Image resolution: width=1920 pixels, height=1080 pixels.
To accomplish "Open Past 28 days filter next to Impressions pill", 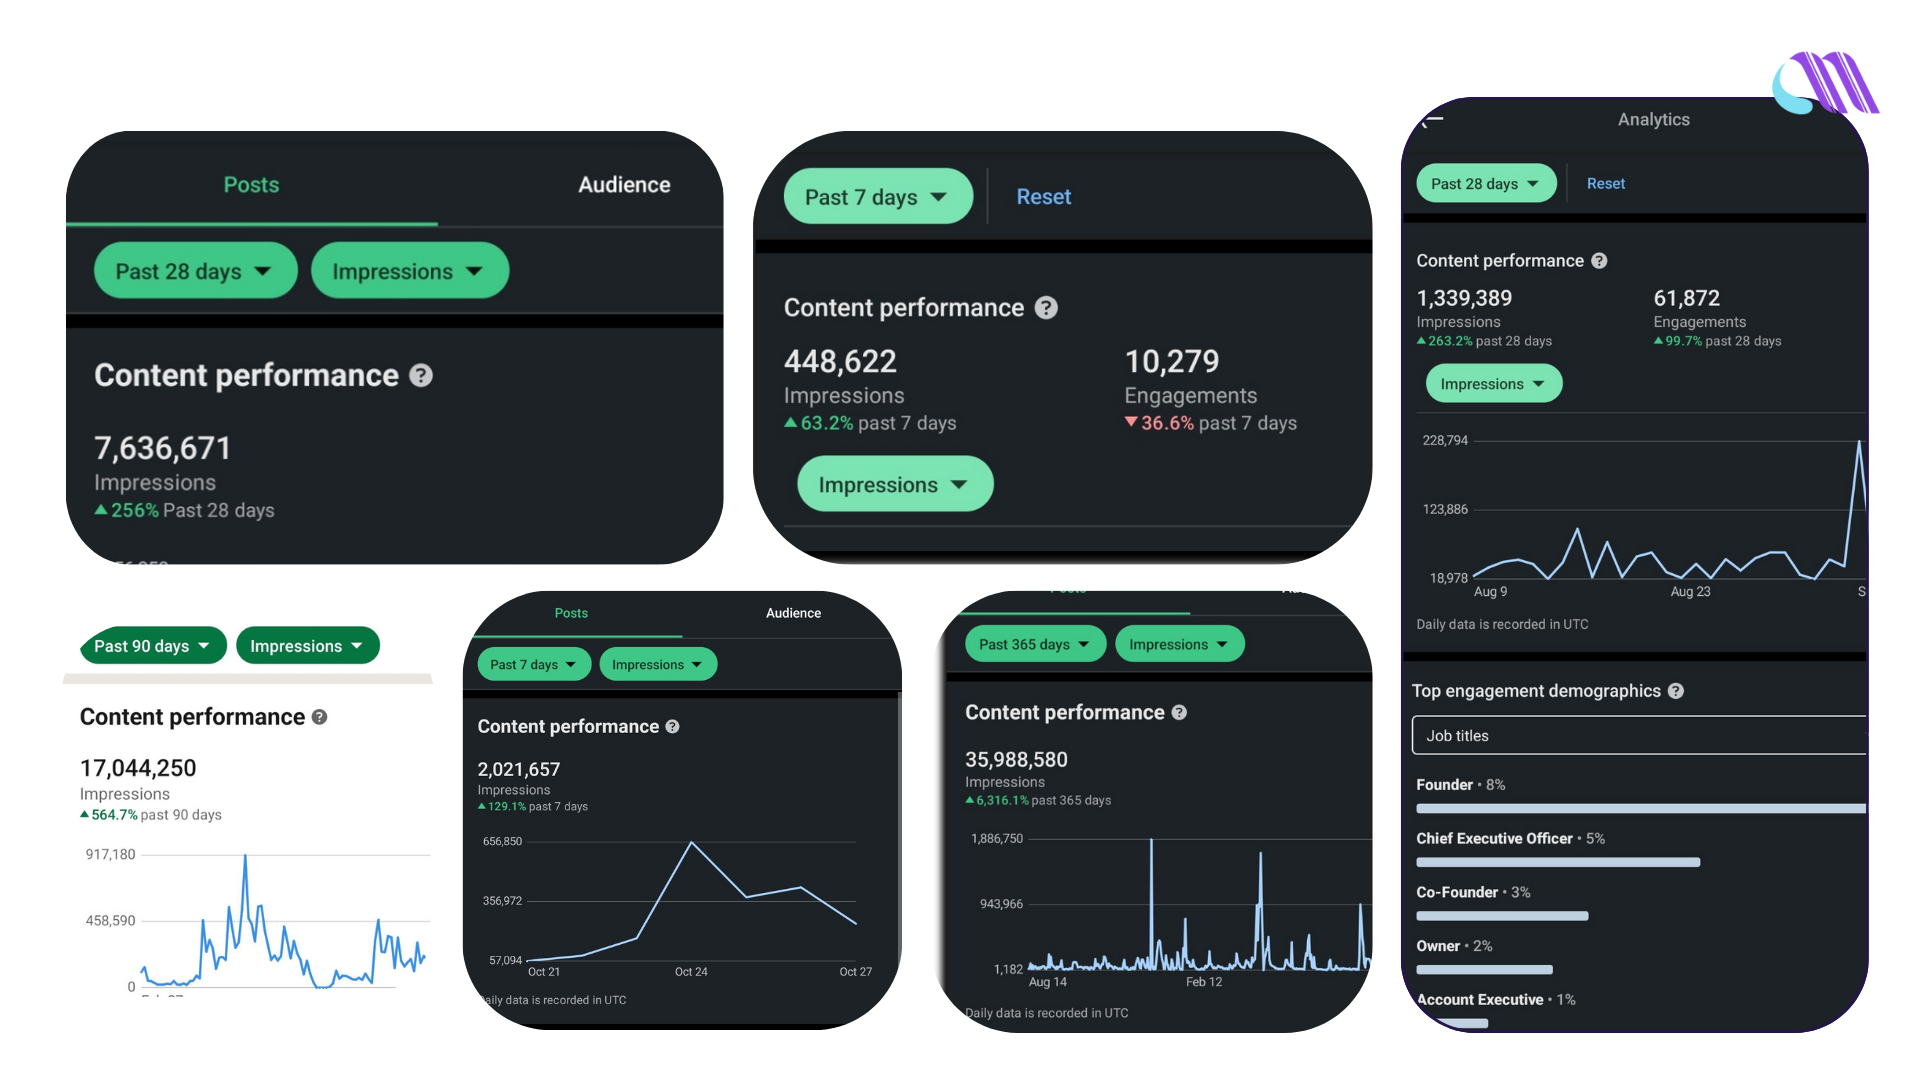I will pos(195,271).
